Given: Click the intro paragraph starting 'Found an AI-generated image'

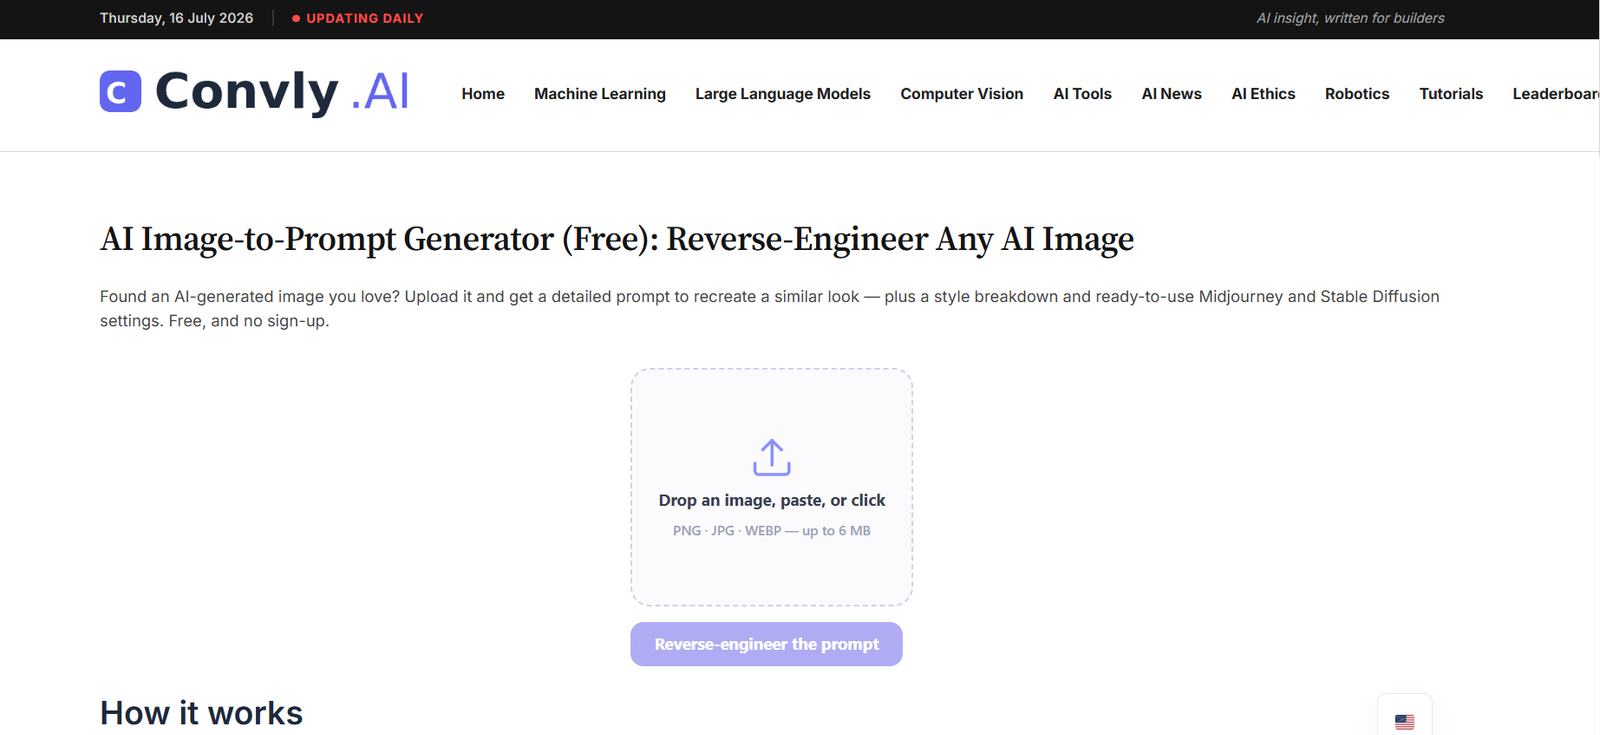Looking at the screenshot, I should click(770, 308).
